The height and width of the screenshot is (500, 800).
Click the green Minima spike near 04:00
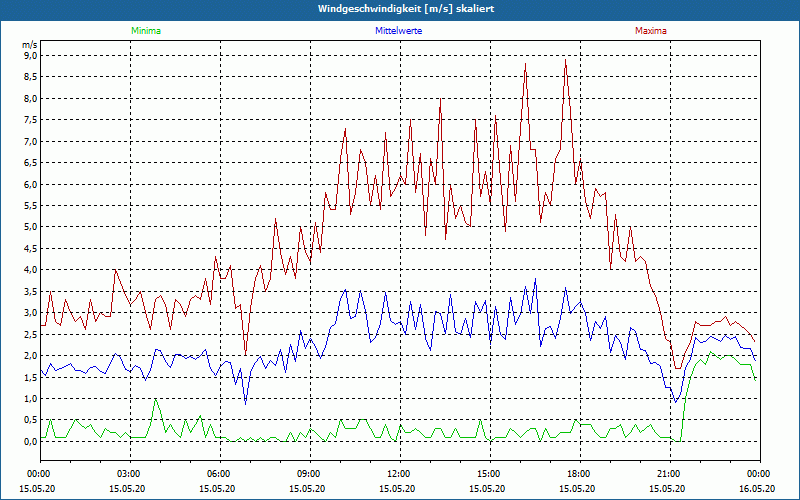(156, 401)
